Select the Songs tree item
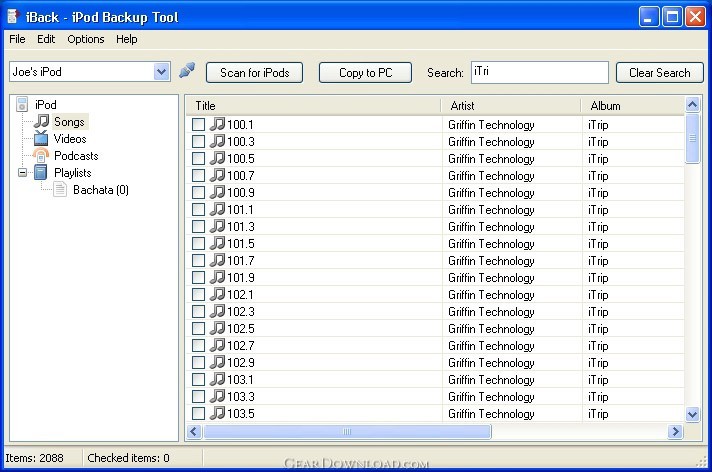The height and width of the screenshot is (472, 712). click(69, 122)
